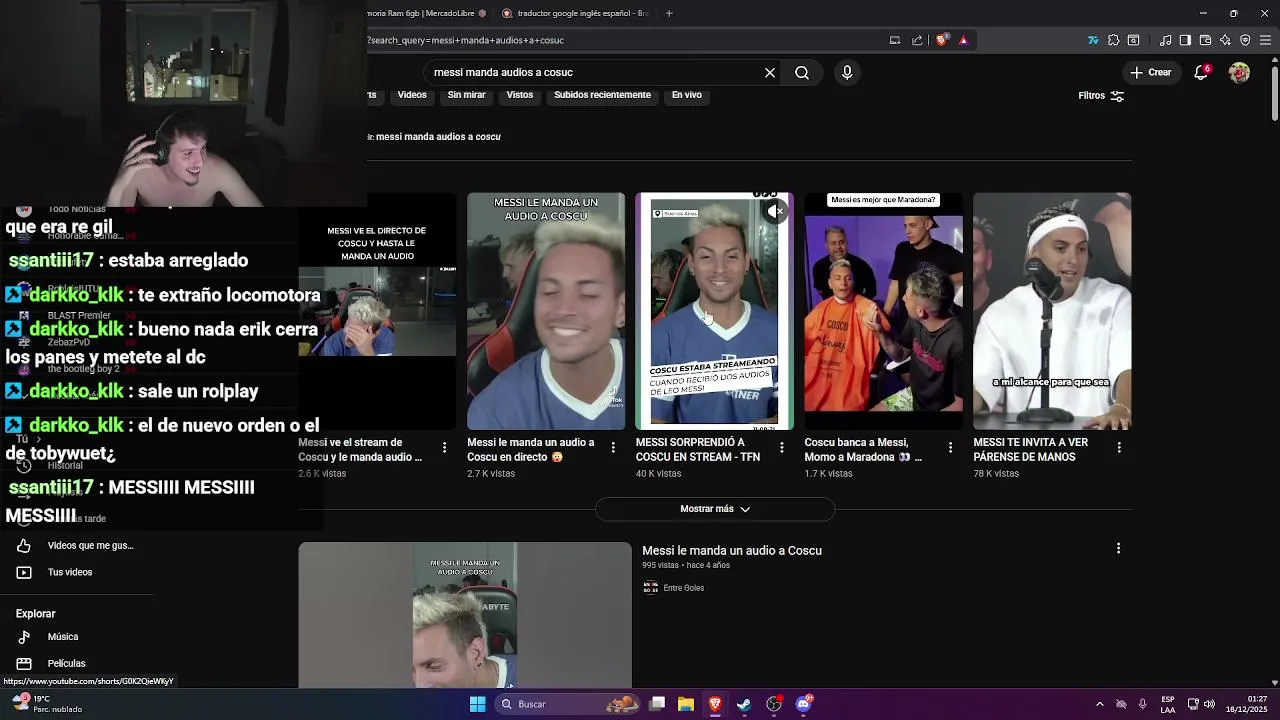The height and width of the screenshot is (720, 1280).
Task: Open the media control music note icon
Action: 1166,40
